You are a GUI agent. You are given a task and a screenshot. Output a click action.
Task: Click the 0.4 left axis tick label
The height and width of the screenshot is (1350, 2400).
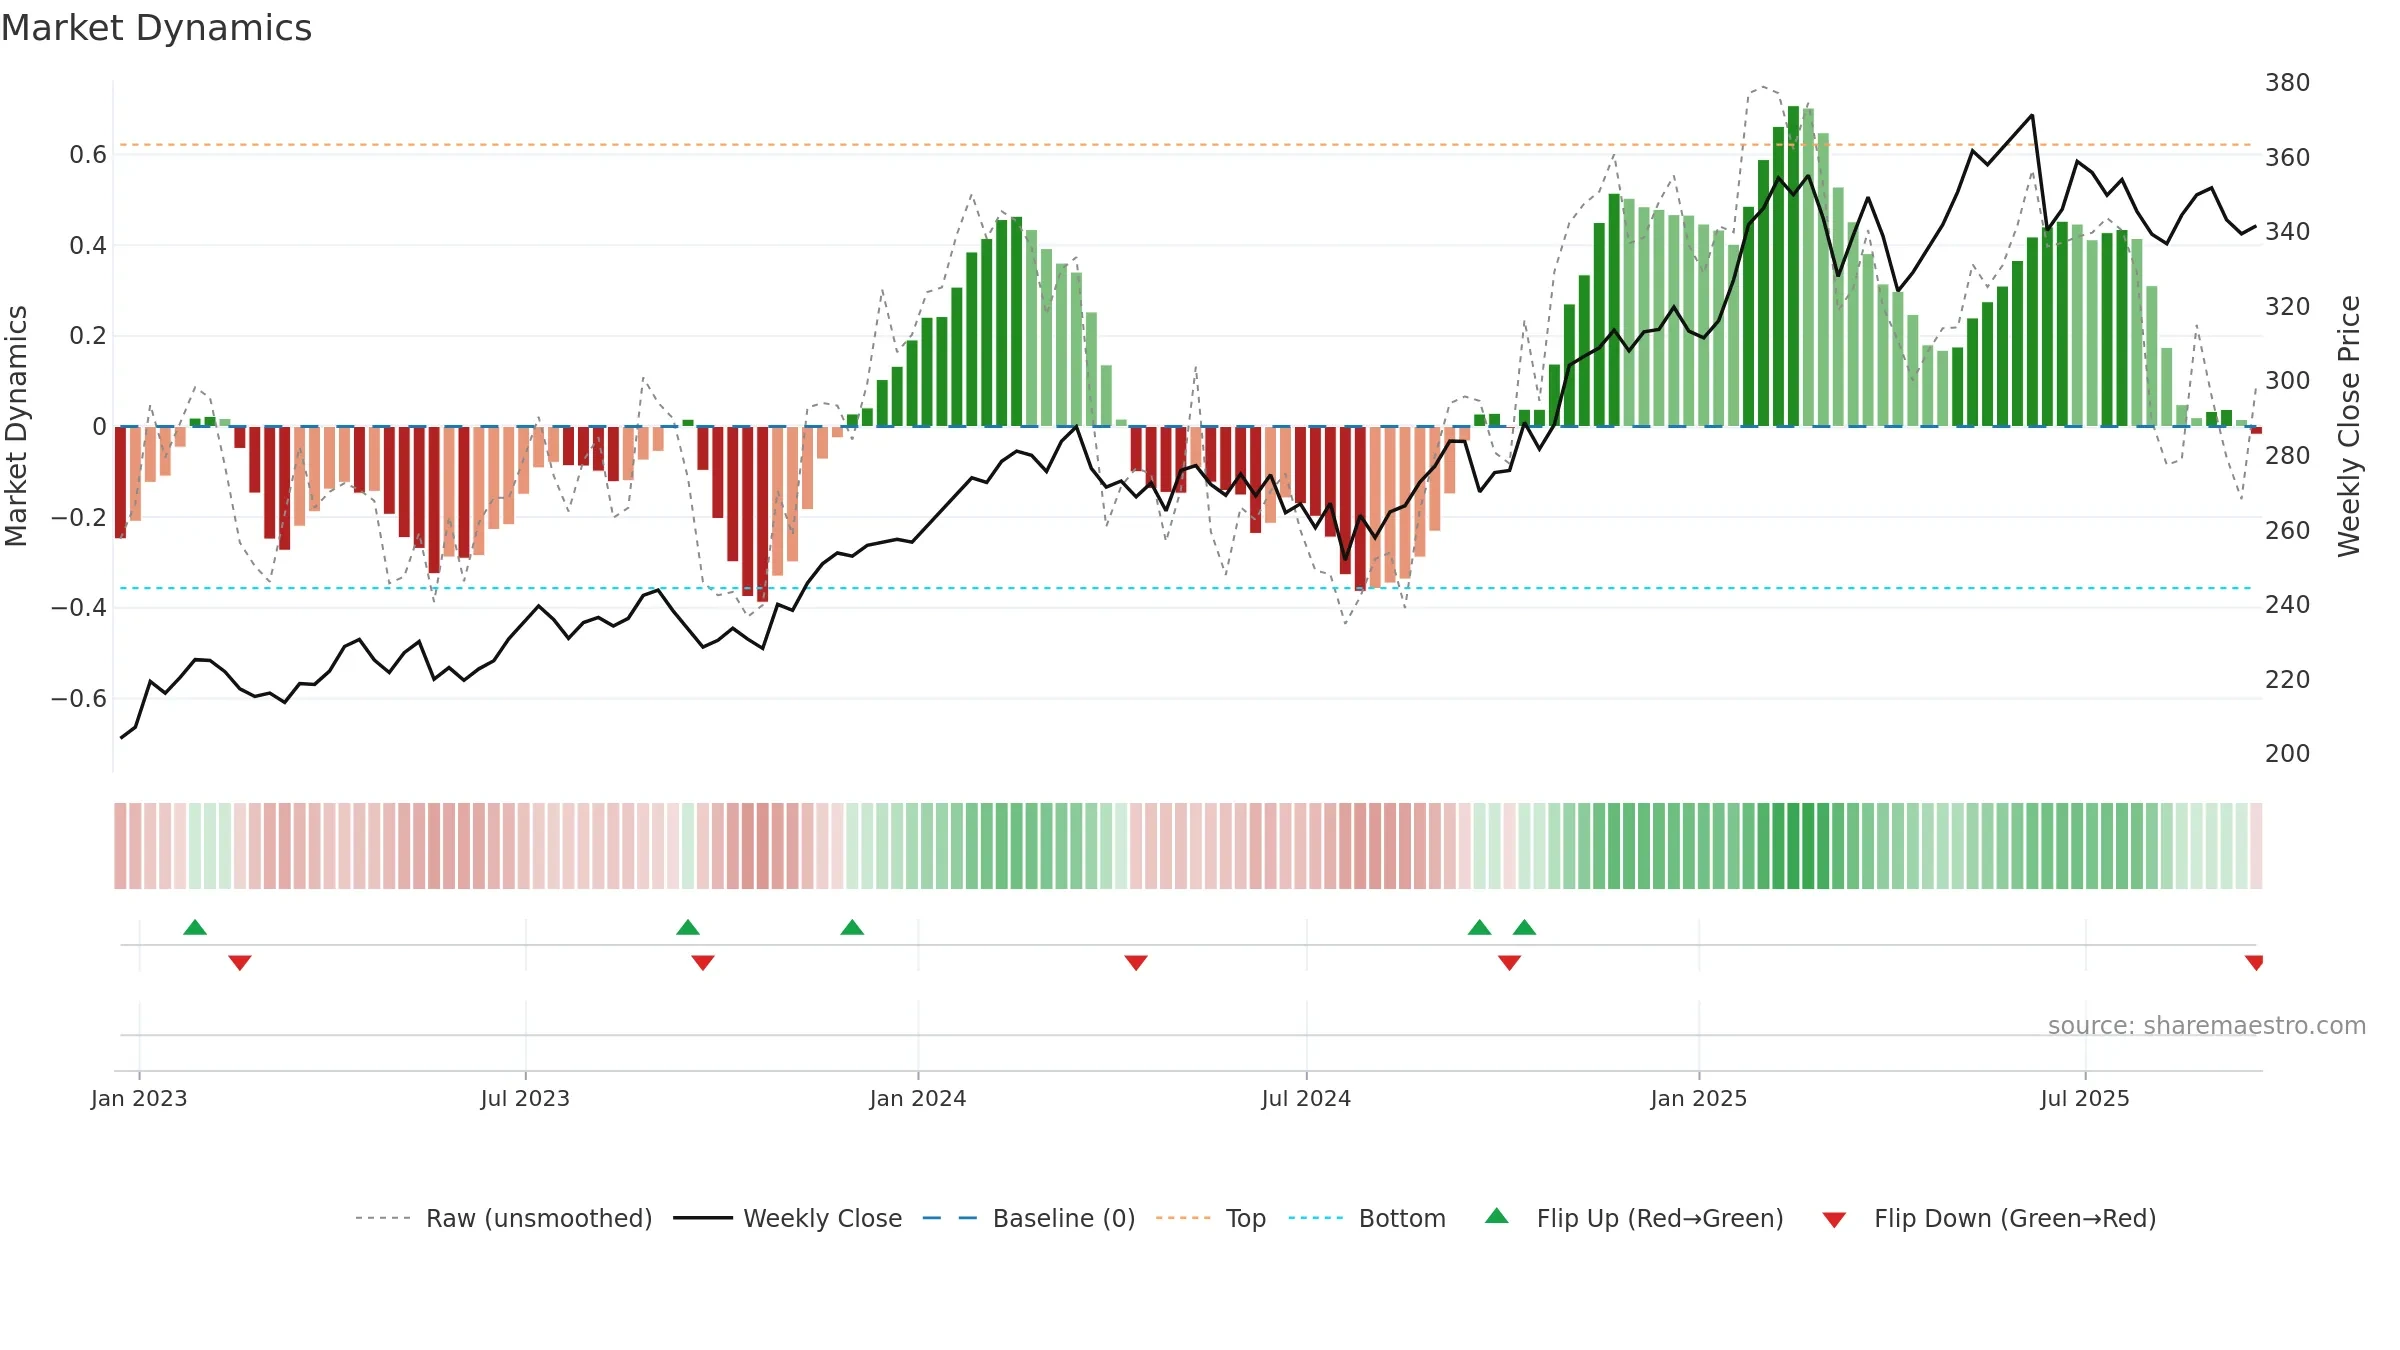(88, 246)
